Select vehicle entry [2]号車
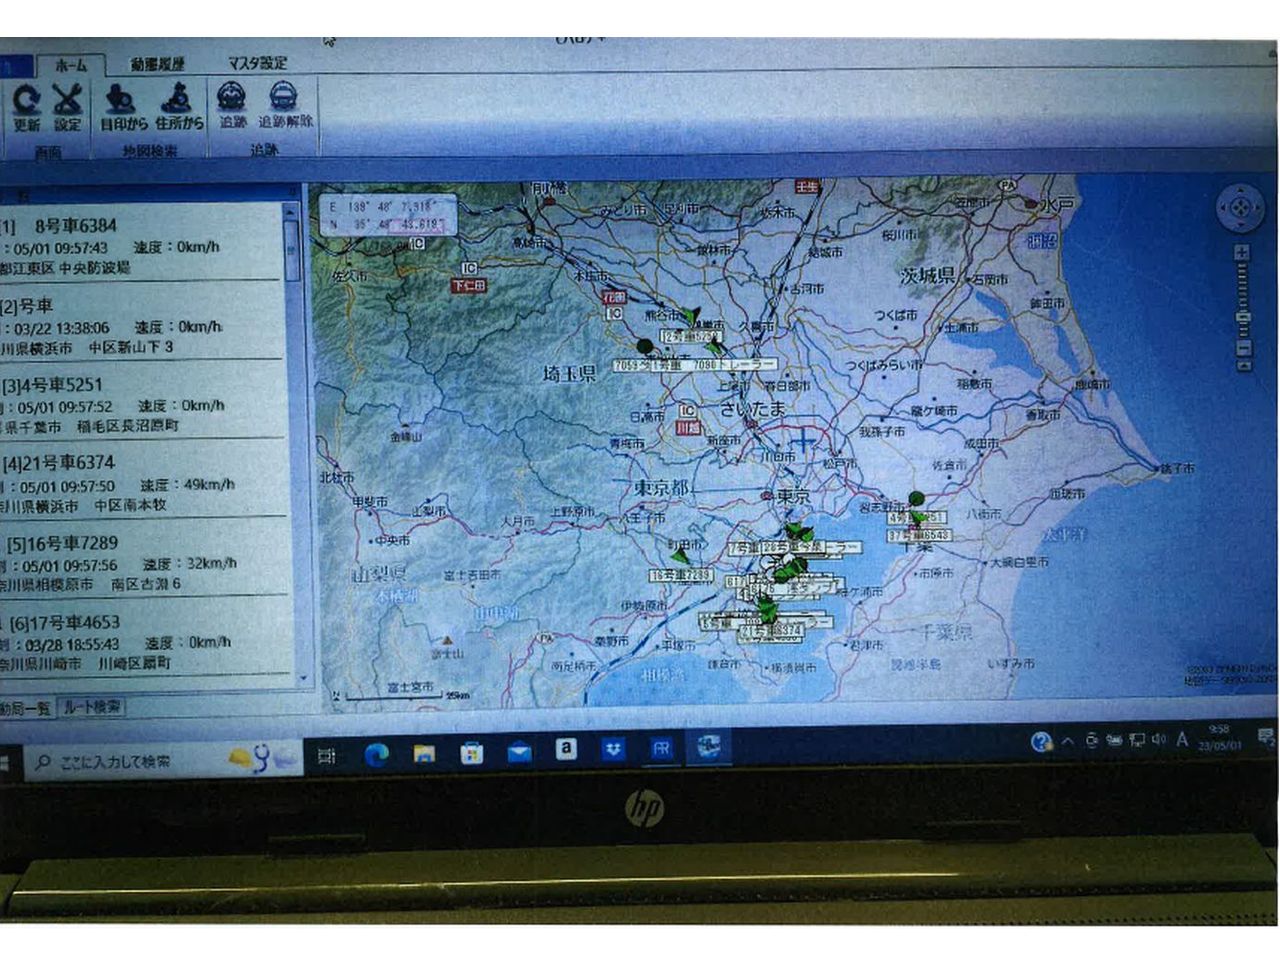Screen dimensions: 1280x960 coord(142,326)
